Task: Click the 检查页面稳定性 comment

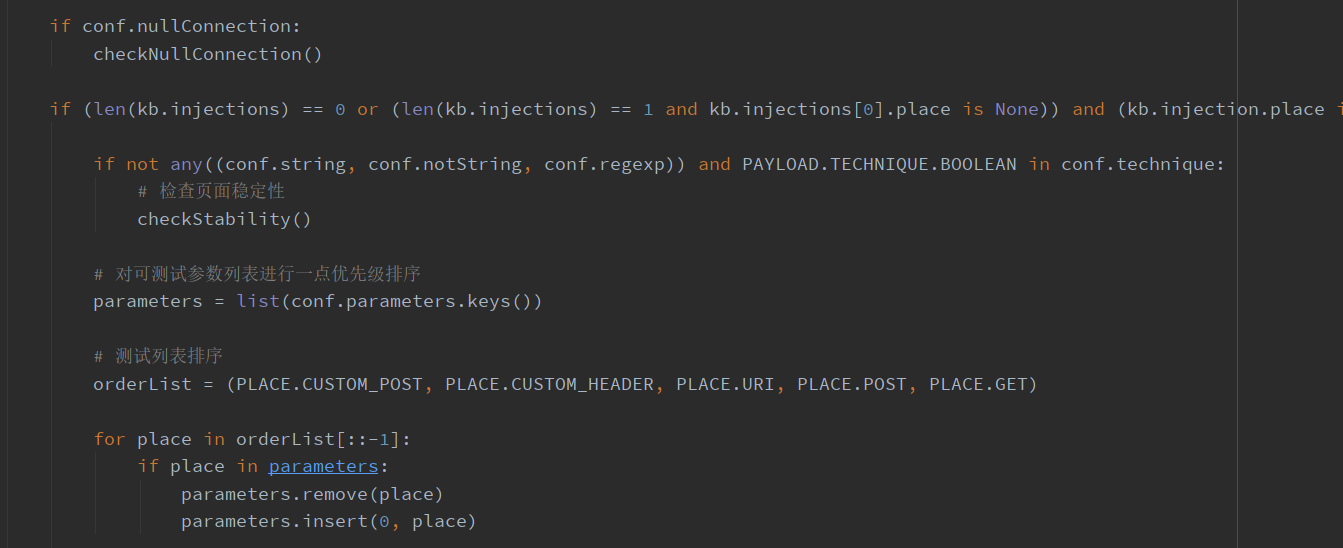Action: pos(222,191)
